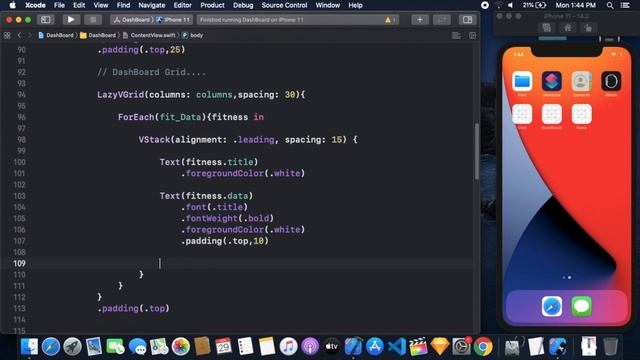The image size is (640, 360).
Task: Click line number 109 in the gutter
Action: (19, 263)
